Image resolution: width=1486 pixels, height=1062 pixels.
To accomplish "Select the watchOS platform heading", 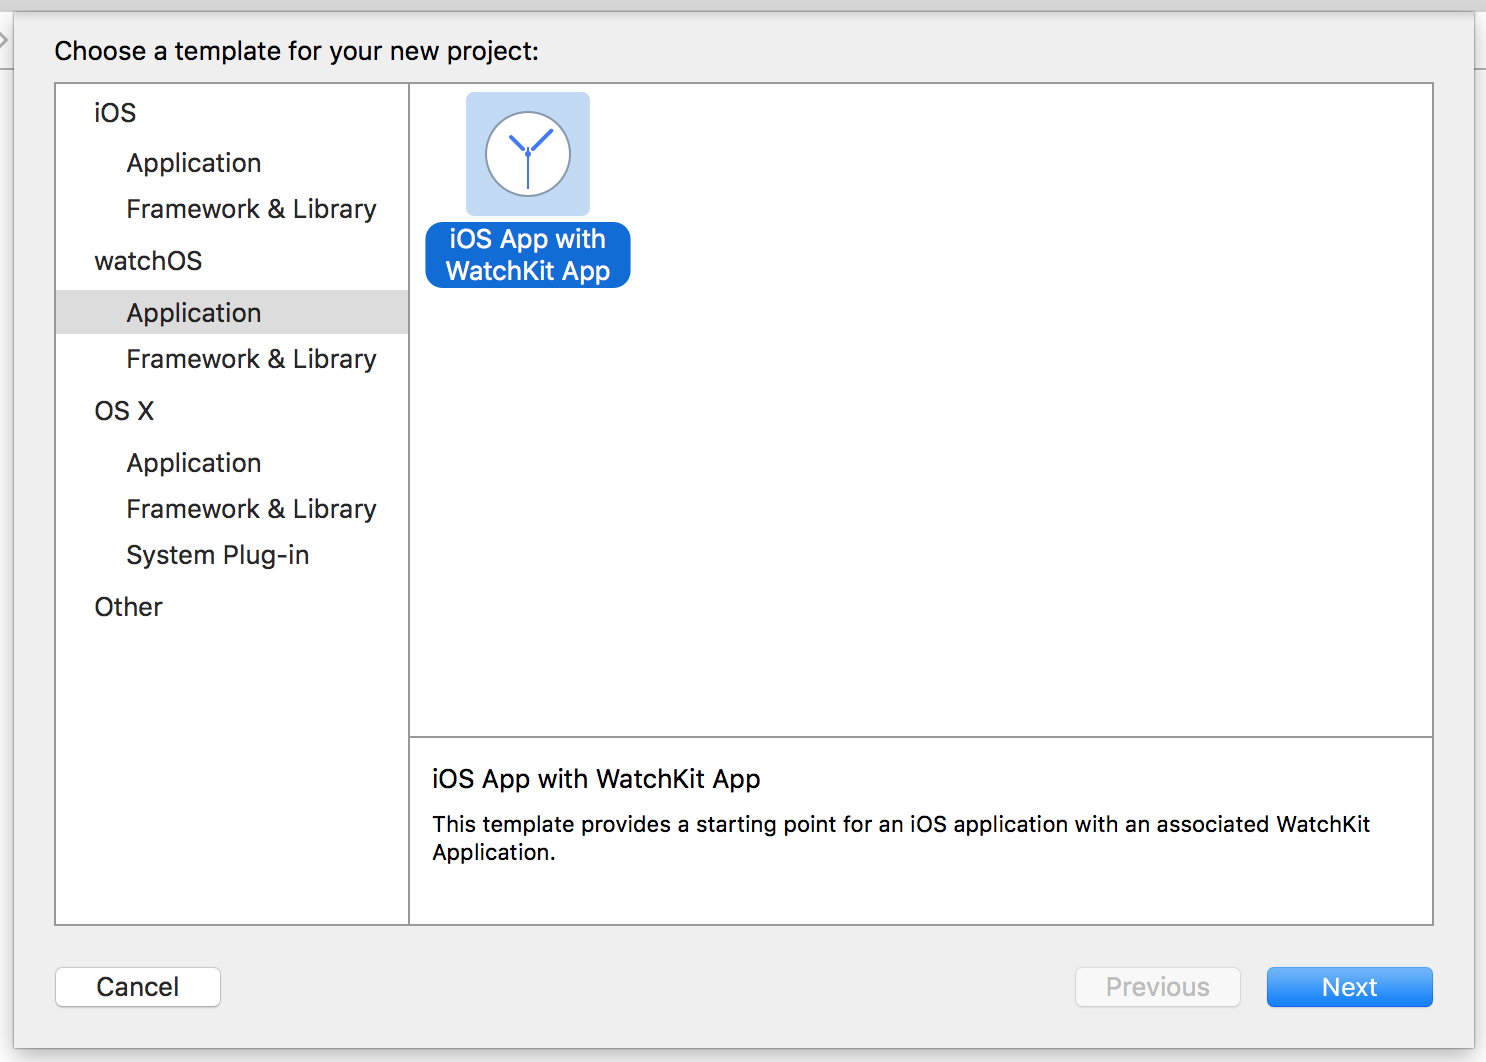I will point(148,261).
